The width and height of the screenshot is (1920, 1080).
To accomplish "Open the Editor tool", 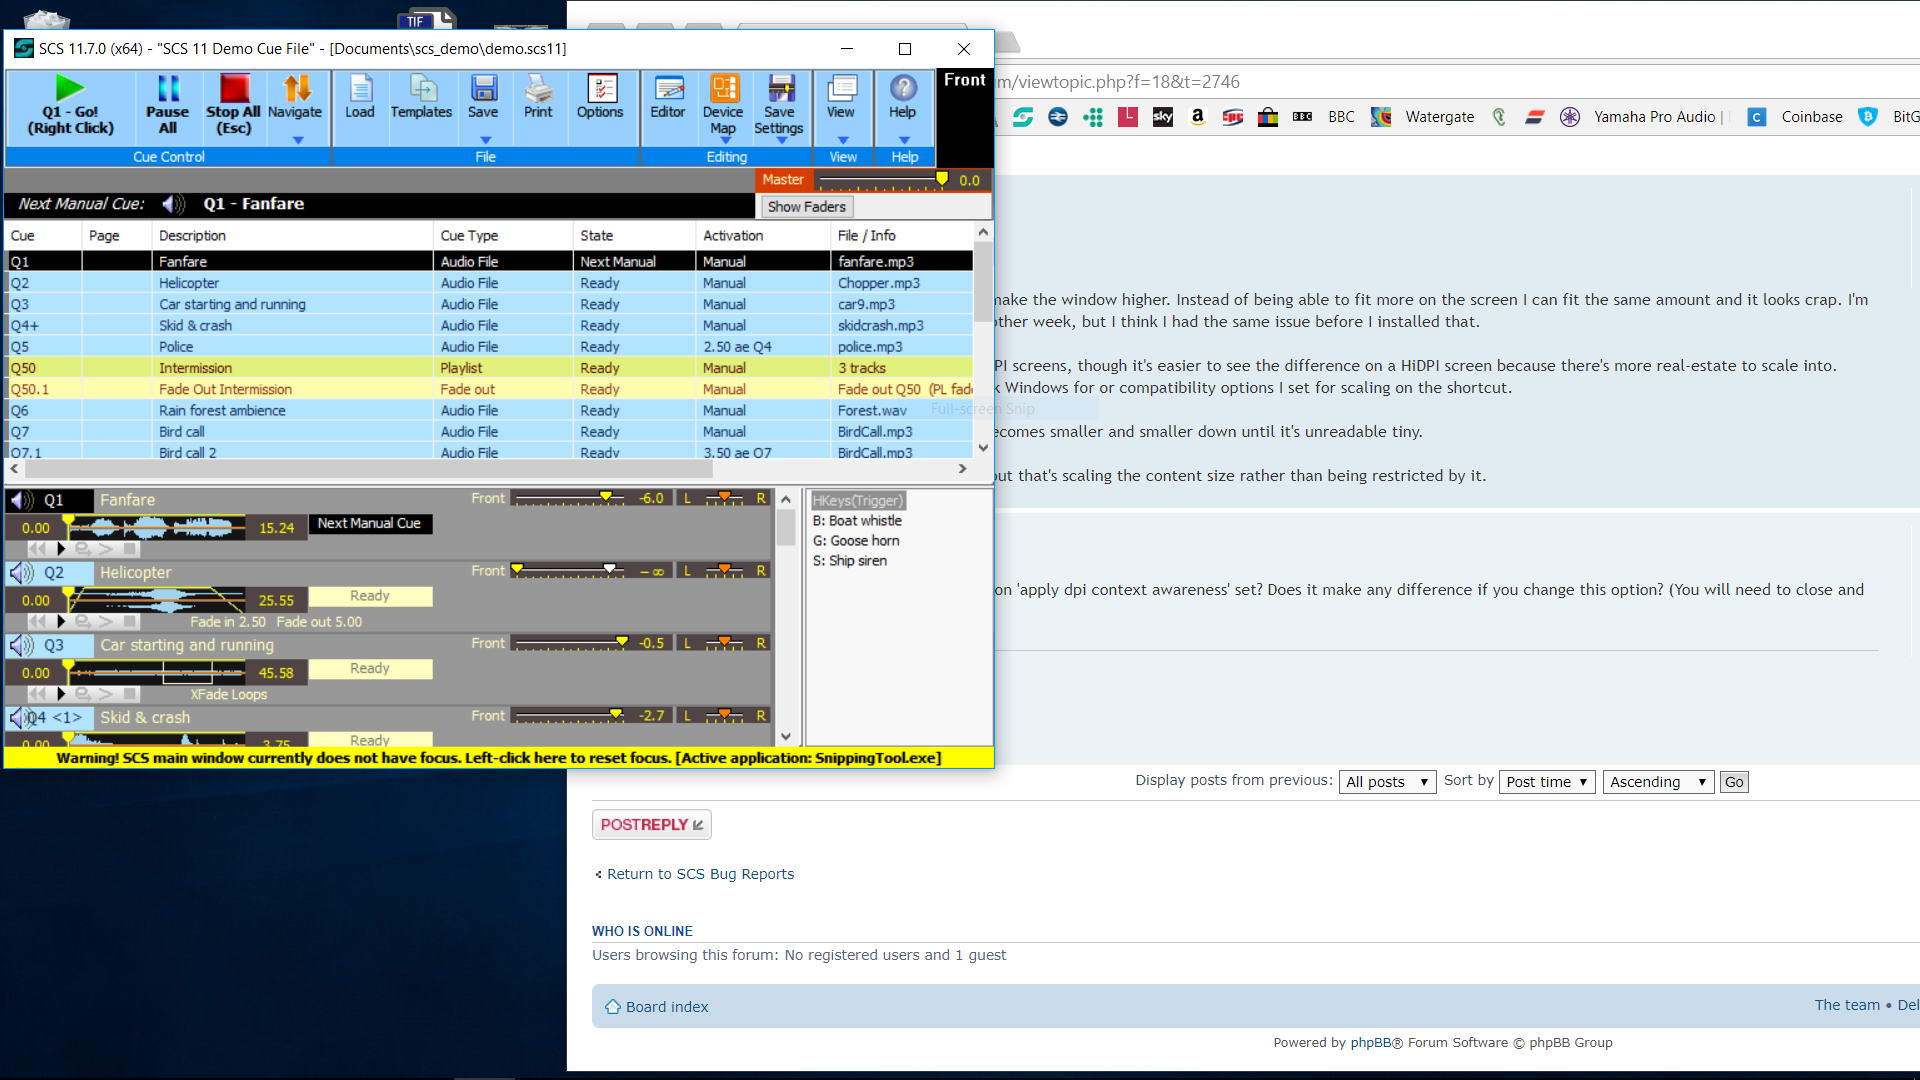I will (x=668, y=90).
